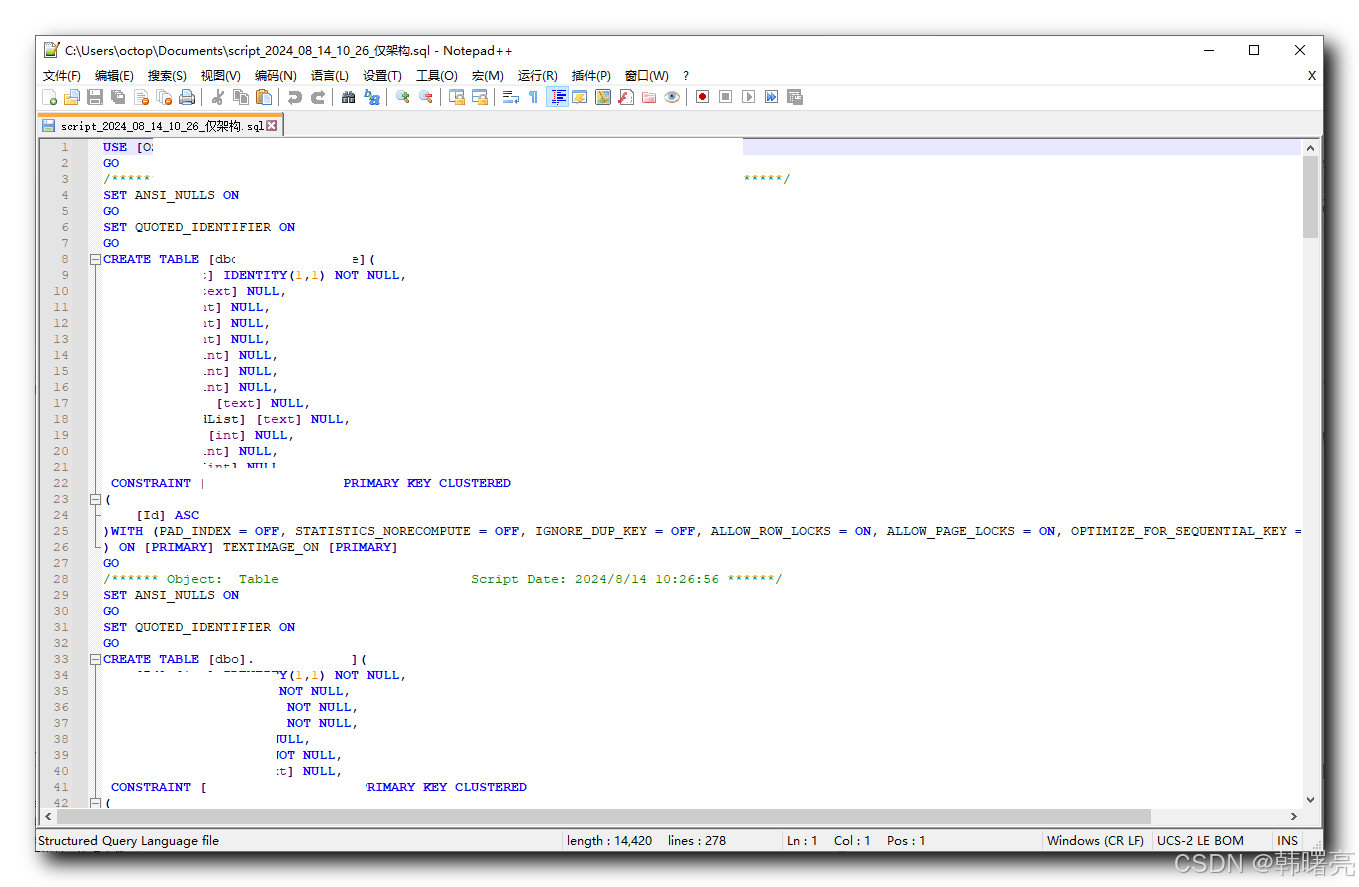The width and height of the screenshot is (1359, 887).
Task: Open Find with the binoculars icon
Action: pyautogui.click(x=348, y=97)
